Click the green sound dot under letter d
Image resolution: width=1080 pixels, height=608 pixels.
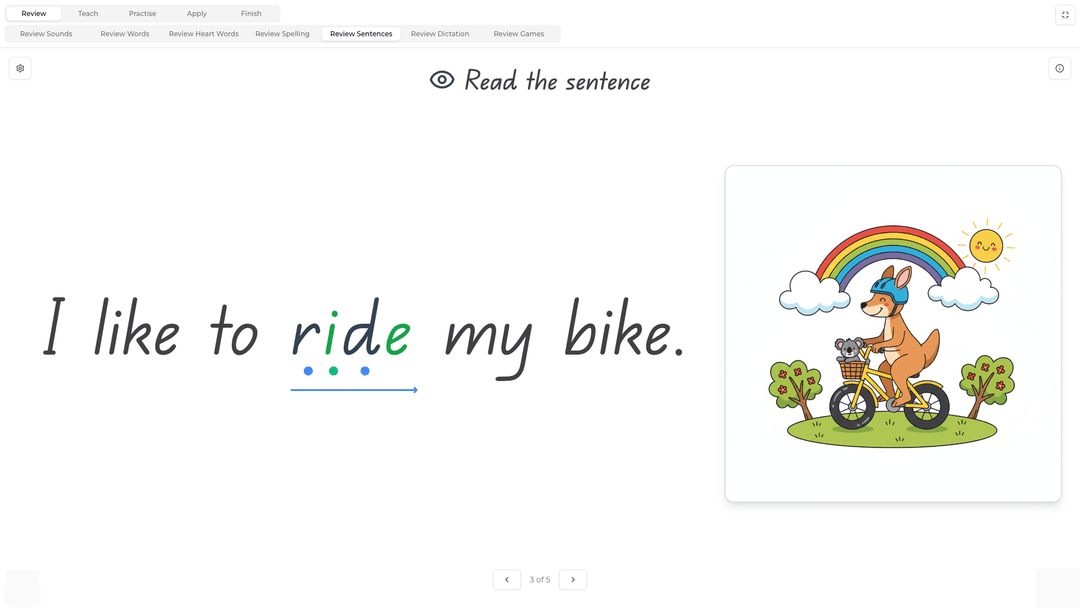tap(333, 371)
